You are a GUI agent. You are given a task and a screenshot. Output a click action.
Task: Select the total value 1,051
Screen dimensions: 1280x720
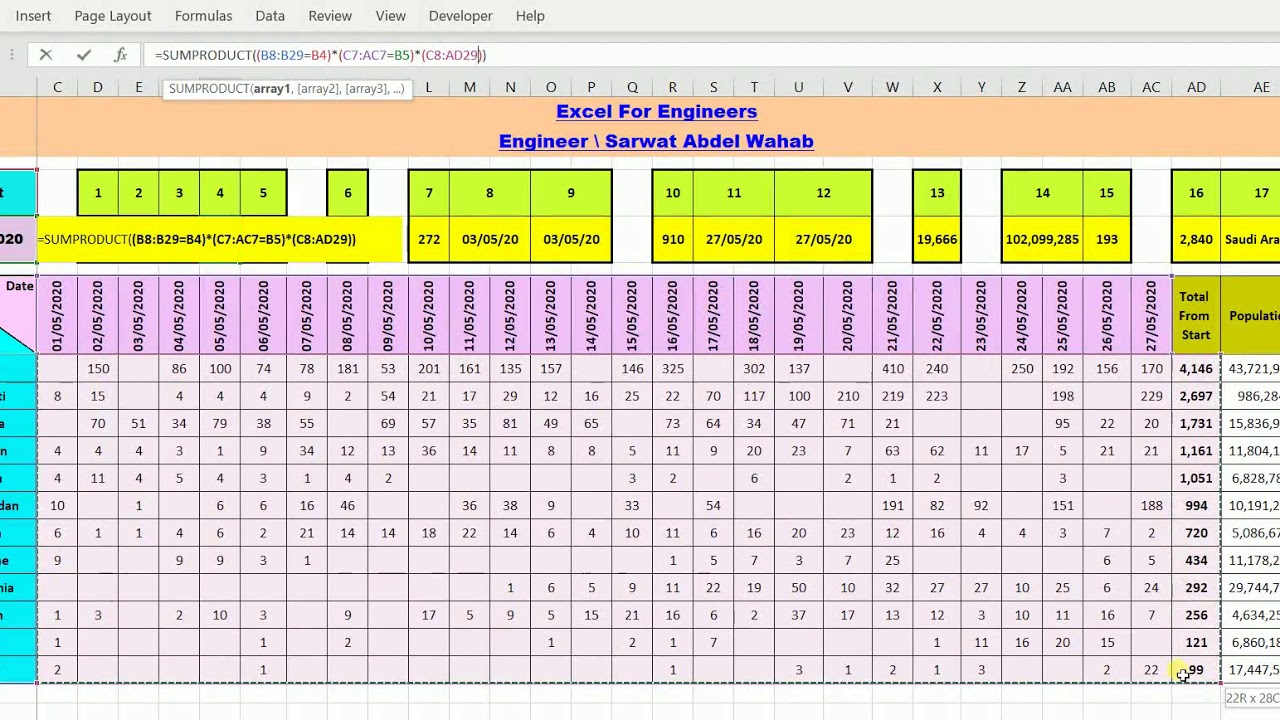click(1196, 479)
